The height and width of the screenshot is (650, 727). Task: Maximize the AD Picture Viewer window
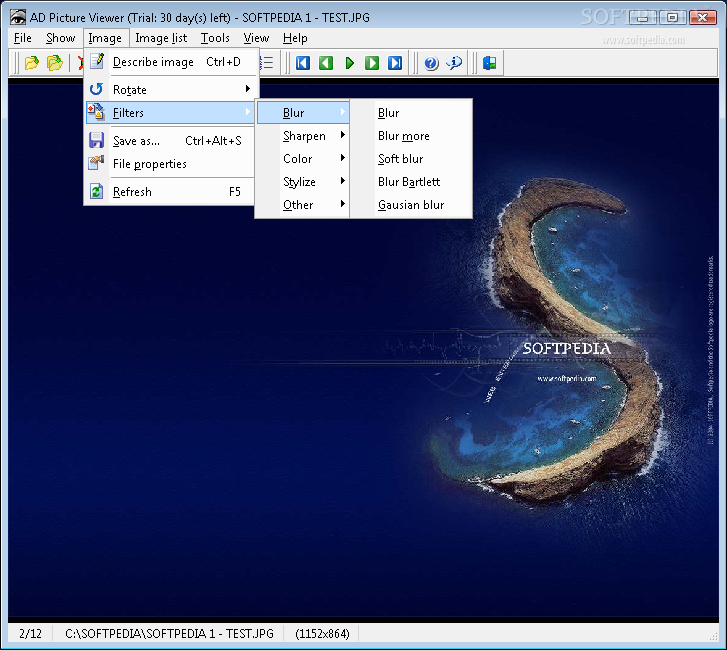[x=672, y=18]
